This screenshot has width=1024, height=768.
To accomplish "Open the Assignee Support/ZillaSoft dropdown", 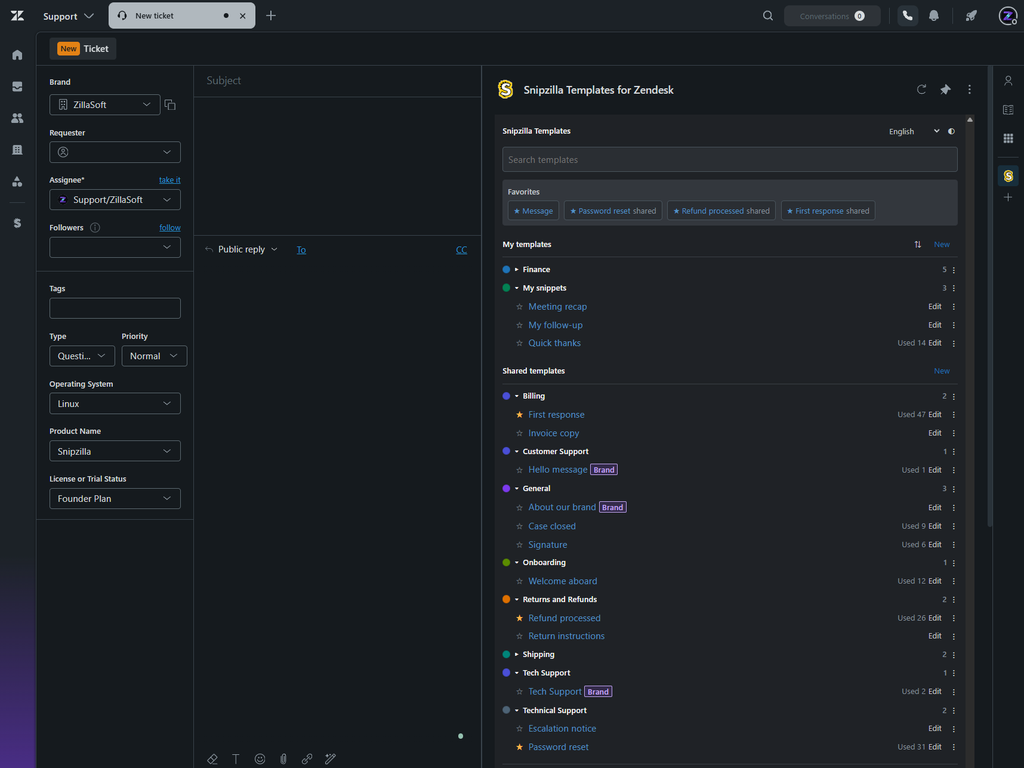I will pos(115,200).
